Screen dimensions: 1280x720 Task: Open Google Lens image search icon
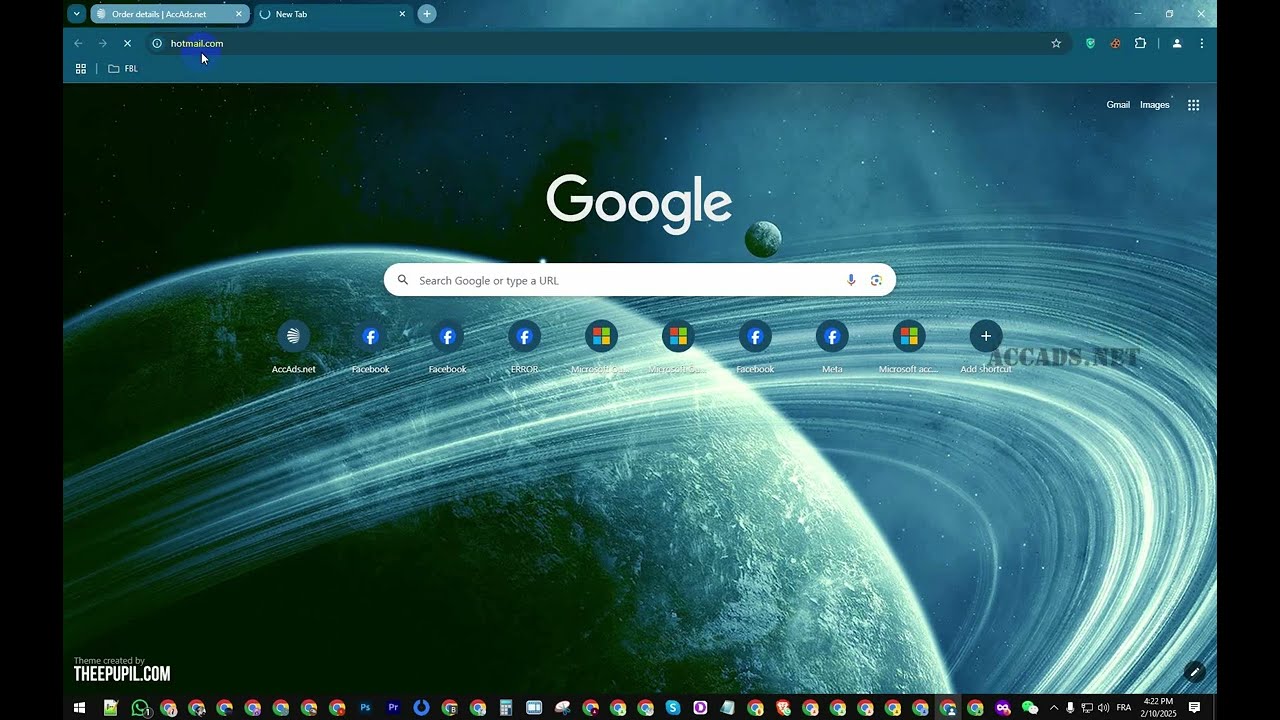click(876, 280)
